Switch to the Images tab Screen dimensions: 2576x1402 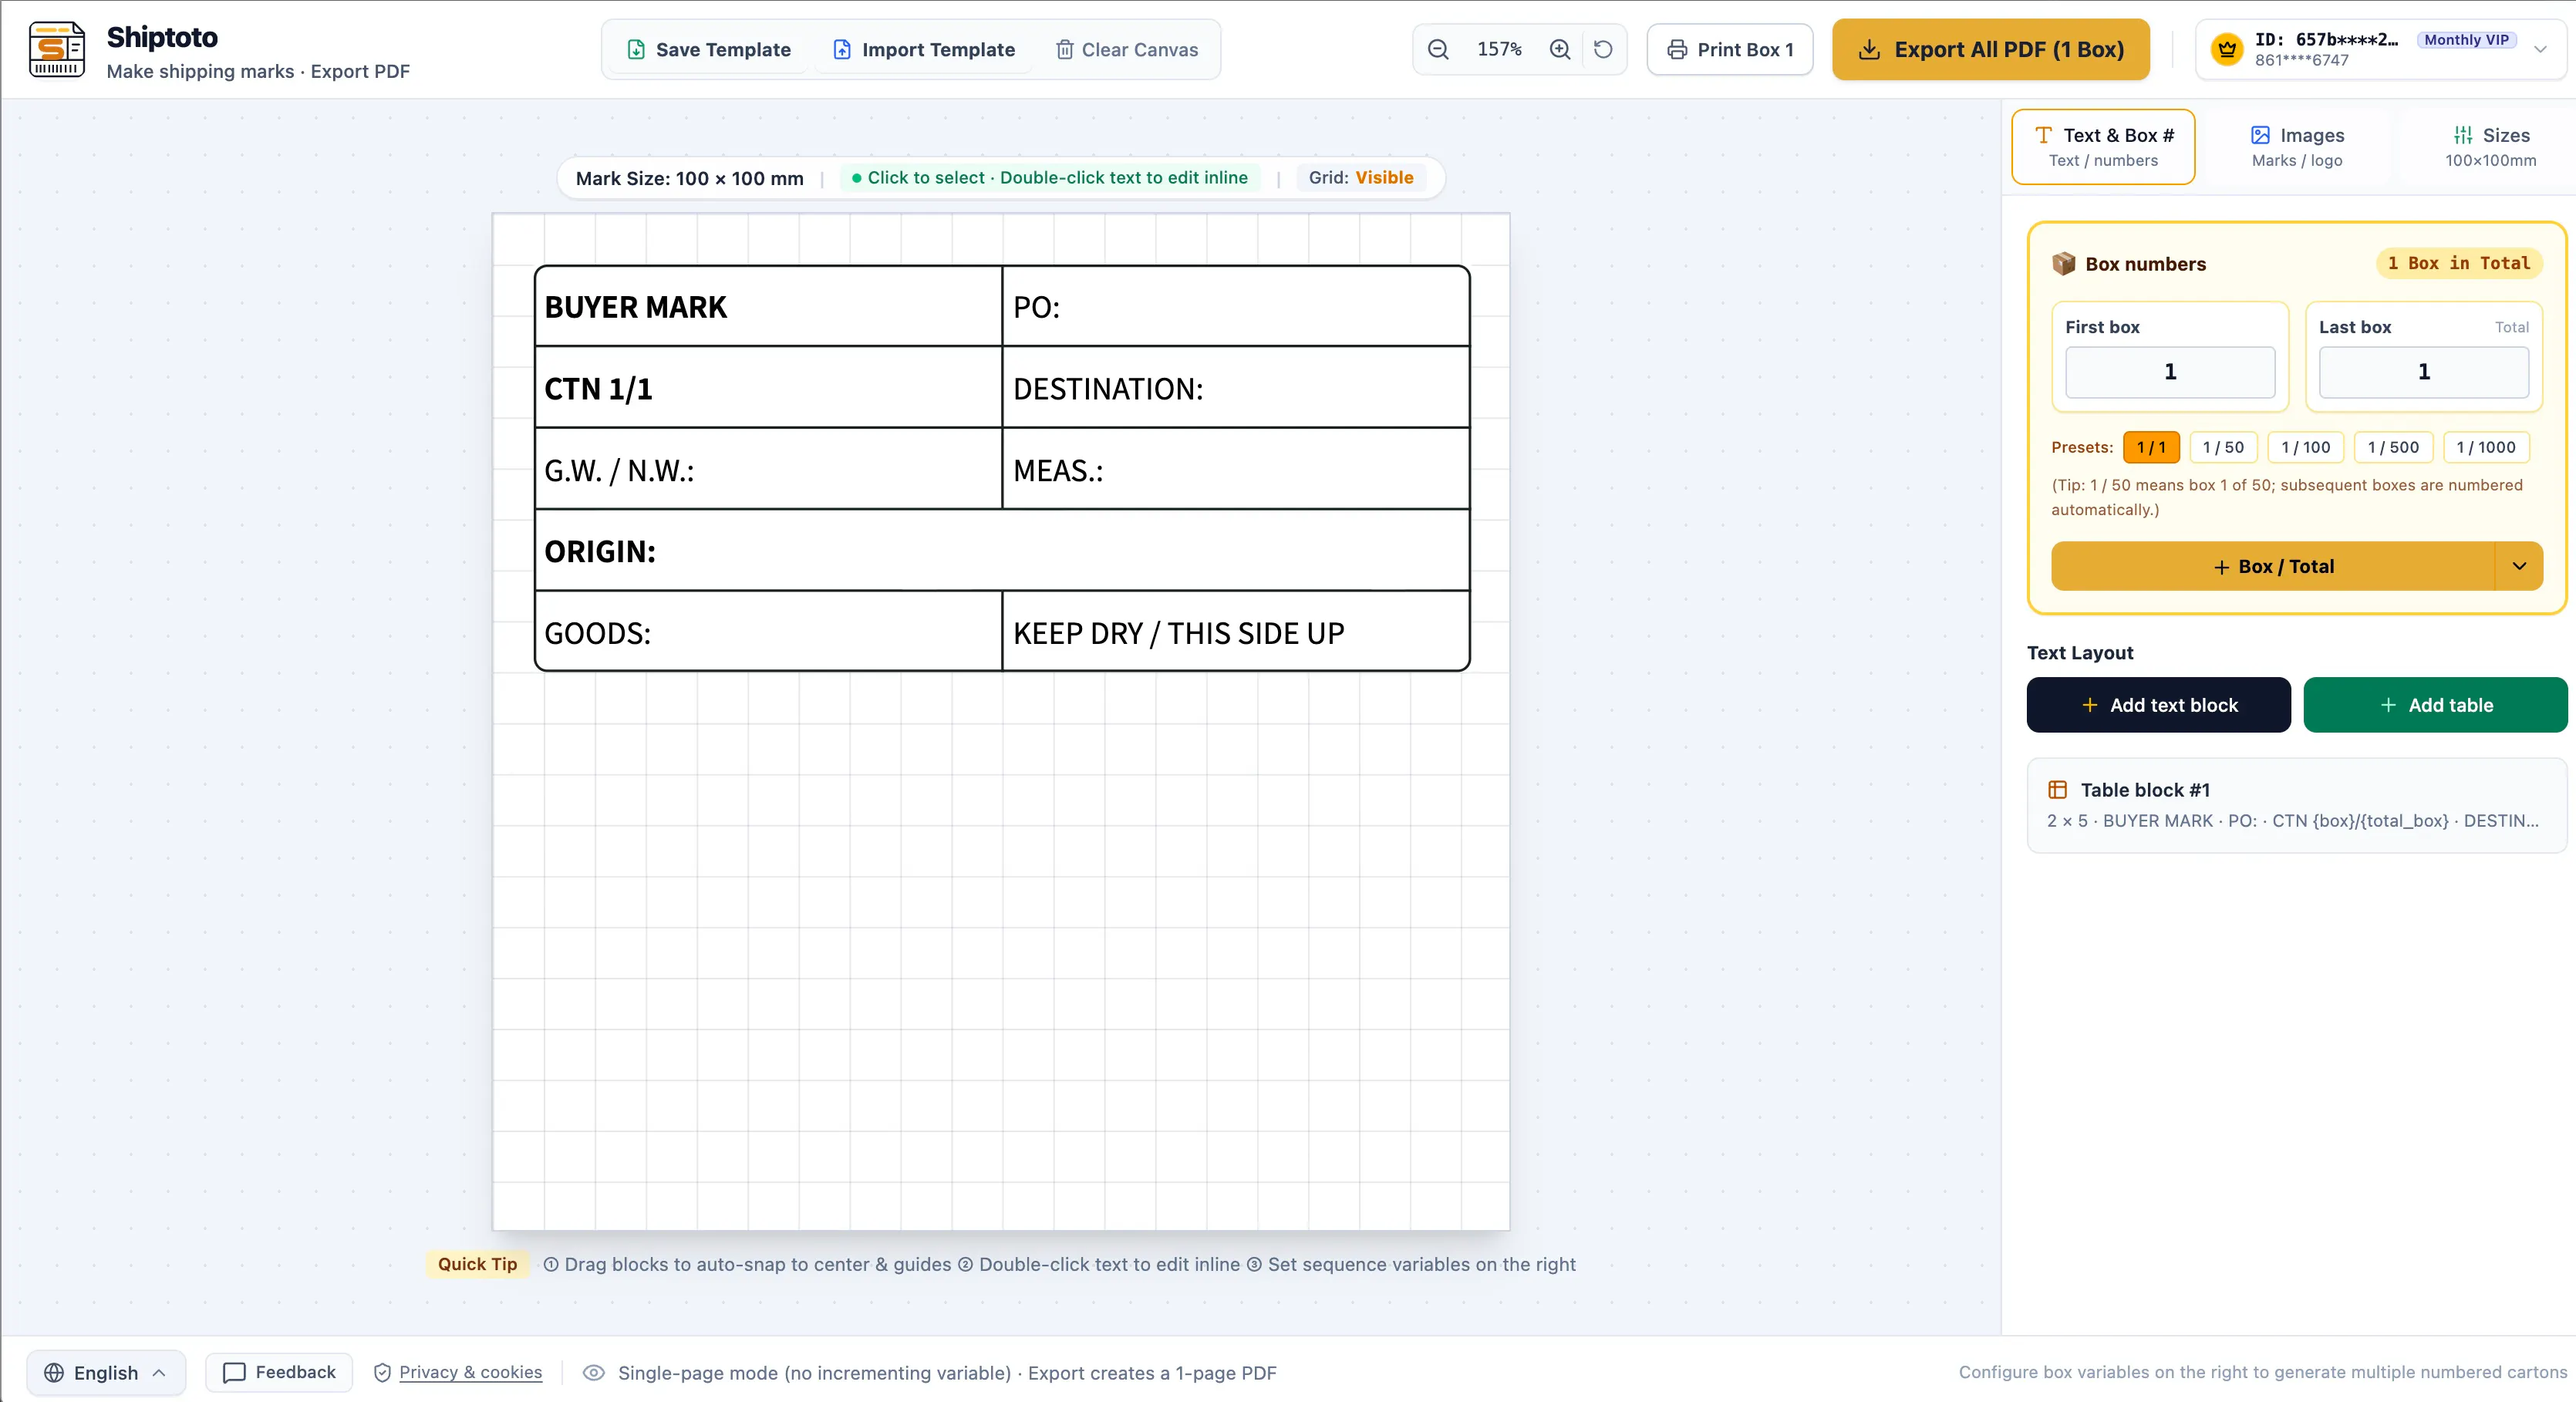click(x=2297, y=147)
